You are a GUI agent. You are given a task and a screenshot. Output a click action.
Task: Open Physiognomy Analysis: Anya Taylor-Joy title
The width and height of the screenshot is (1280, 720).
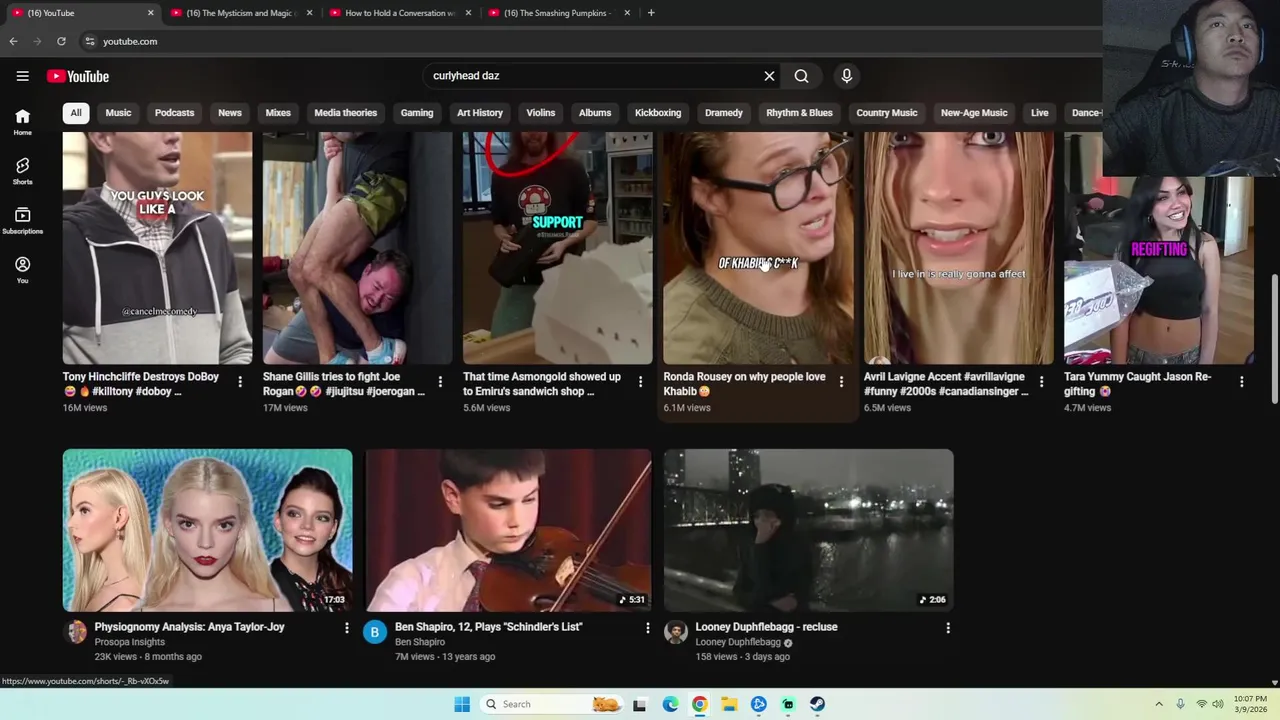[190, 627]
